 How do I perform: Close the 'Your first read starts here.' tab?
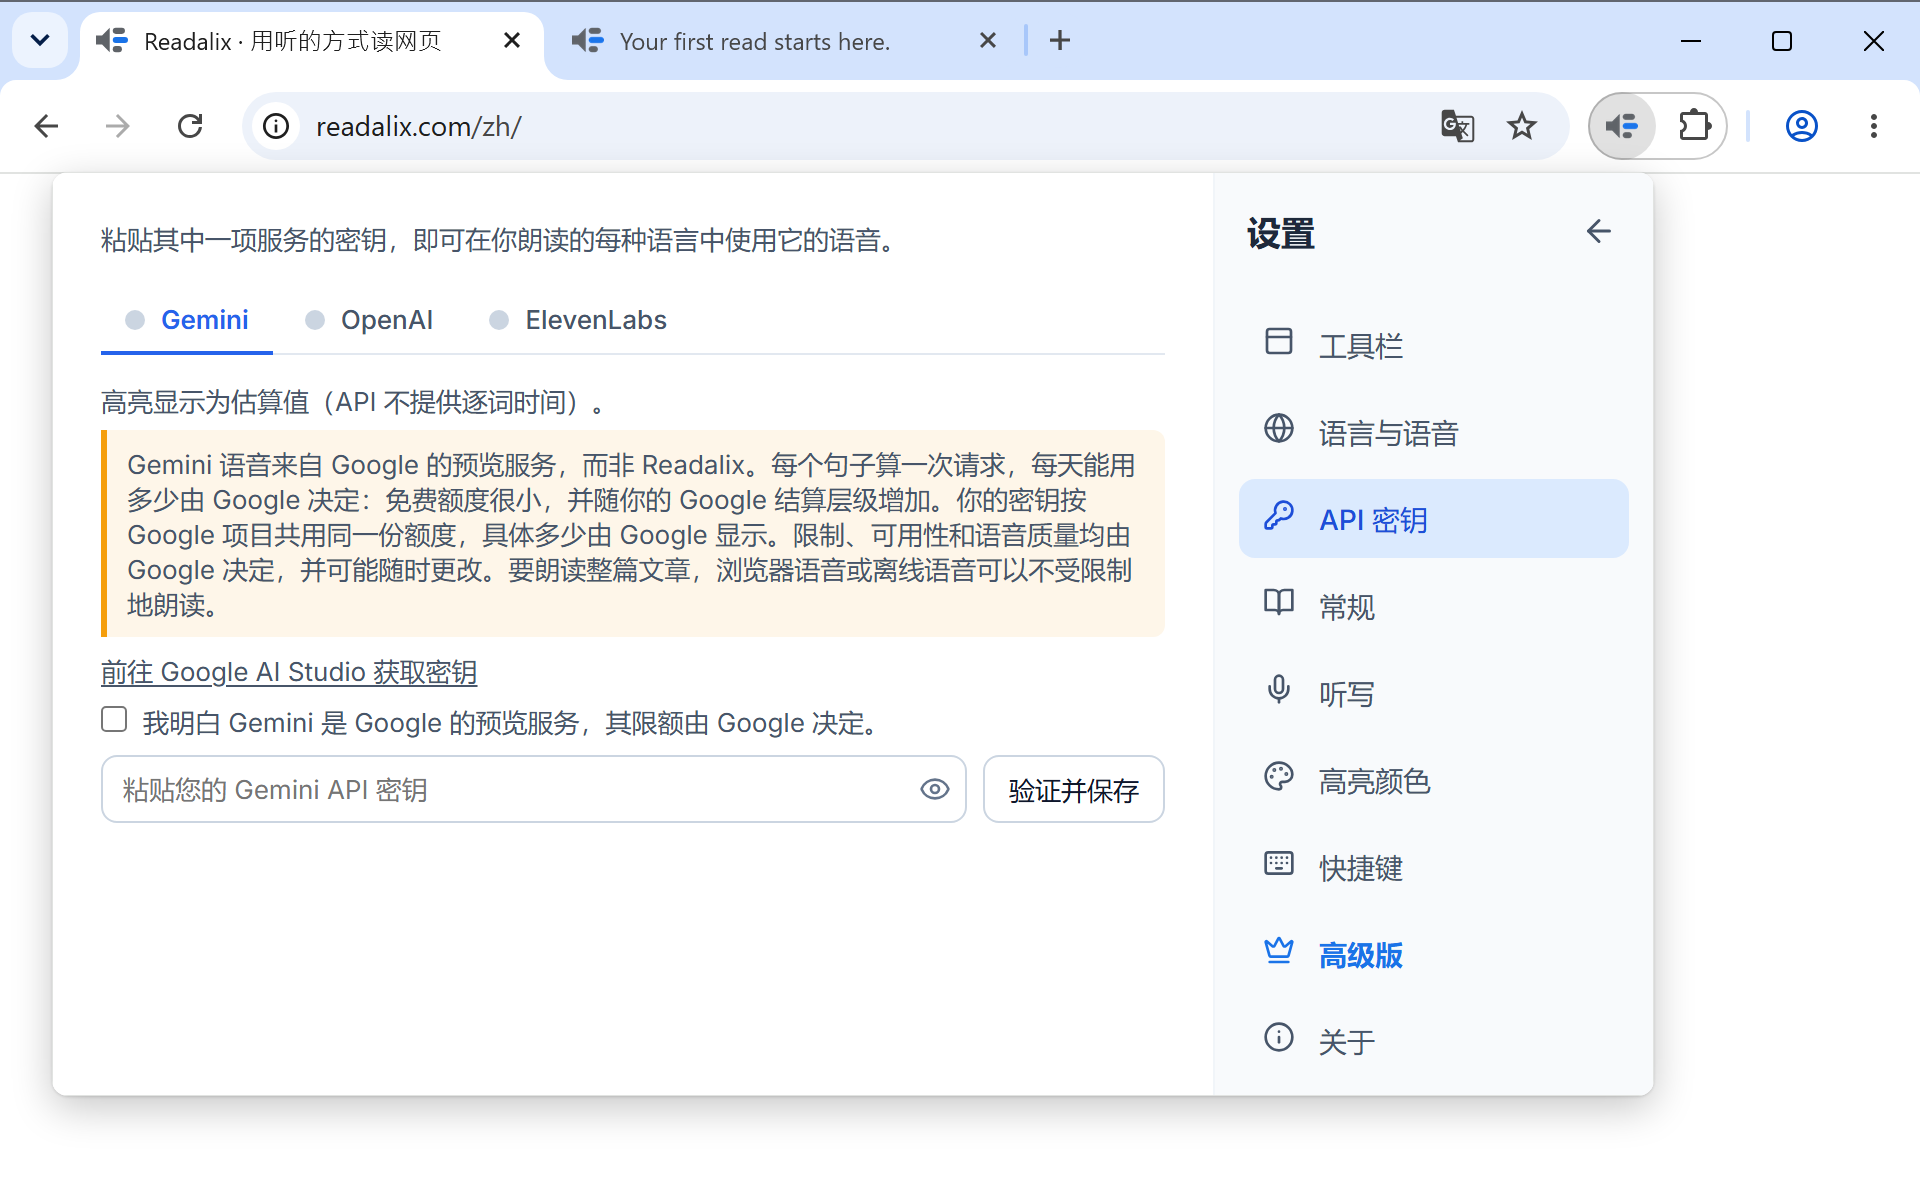(x=988, y=41)
